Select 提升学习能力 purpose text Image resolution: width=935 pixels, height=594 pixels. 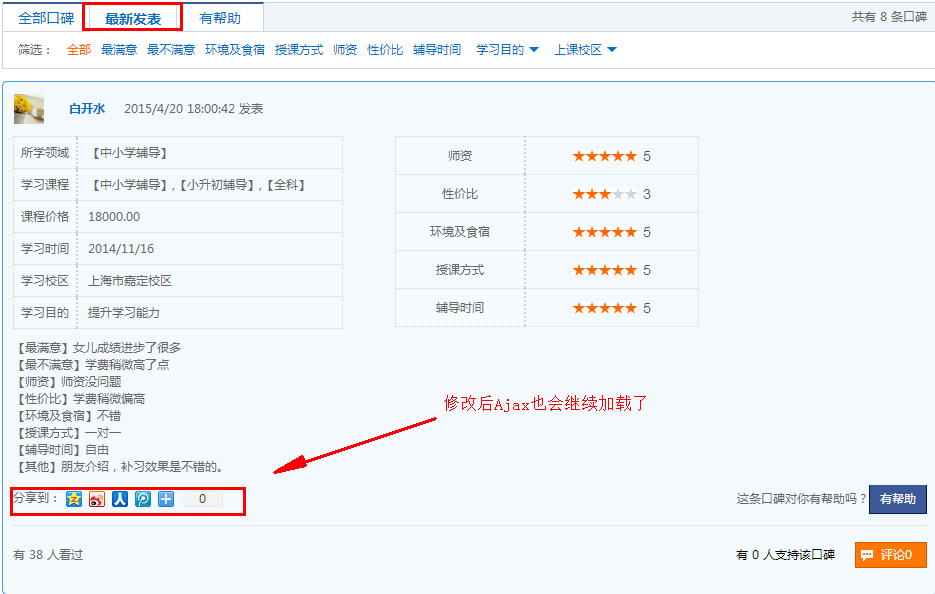point(123,313)
